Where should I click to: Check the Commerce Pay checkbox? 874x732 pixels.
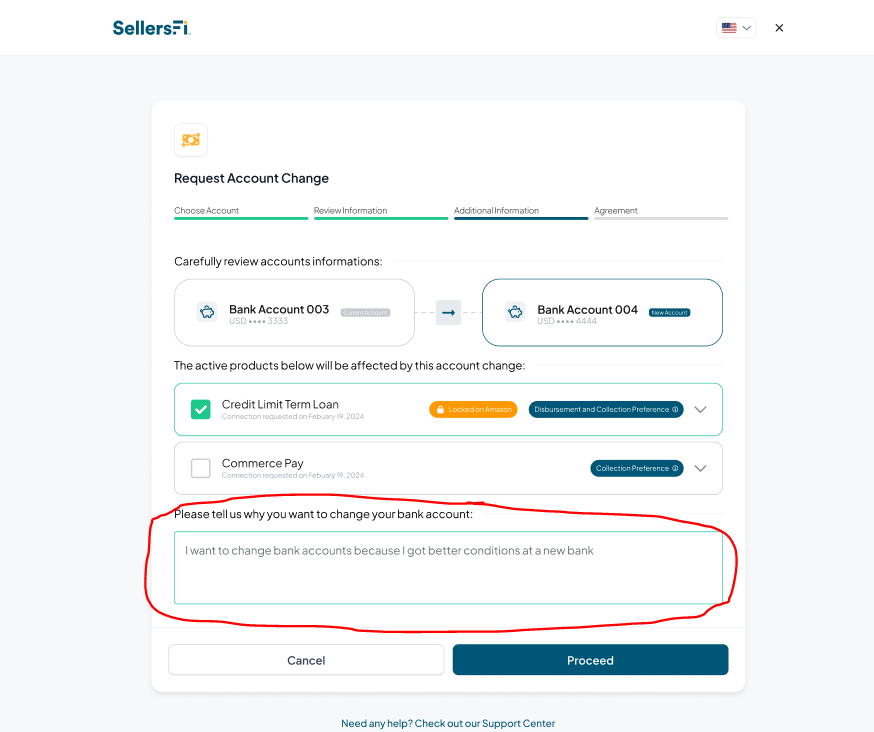(x=201, y=468)
